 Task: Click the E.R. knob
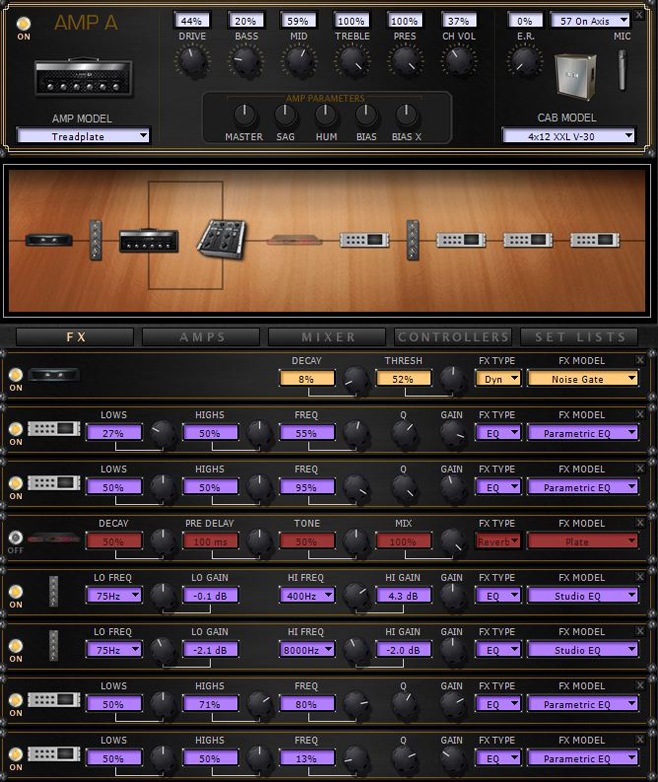tap(525, 61)
